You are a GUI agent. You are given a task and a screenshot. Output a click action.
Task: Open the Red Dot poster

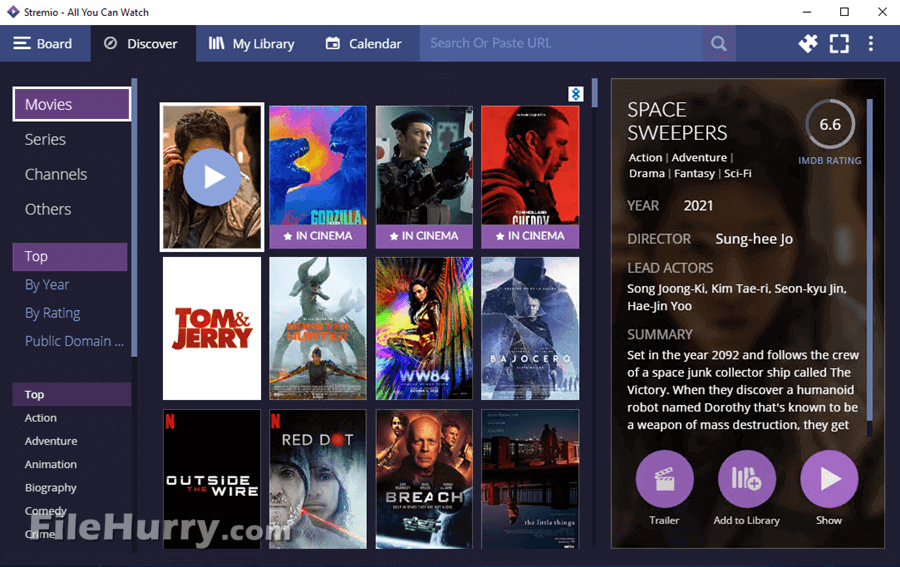click(x=318, y=479)
